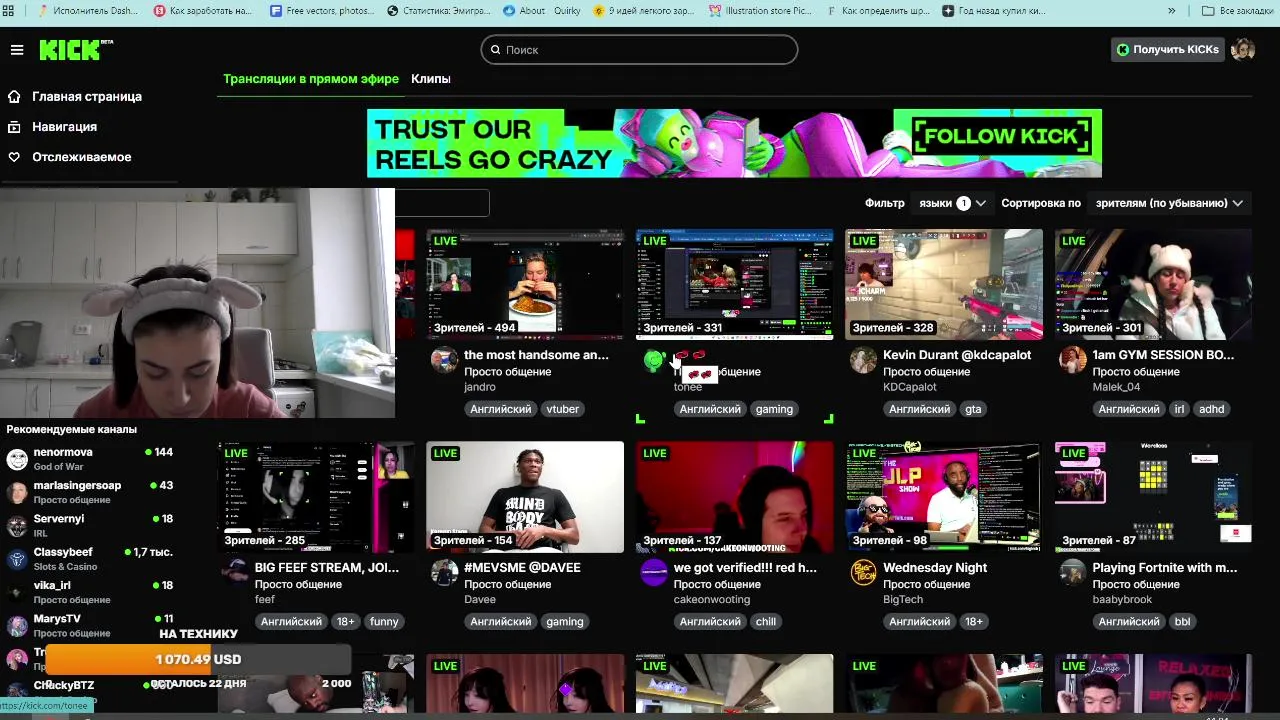Click the search magnifier icon
This screenshot has height=720, width=1280.
click(495, 50)
